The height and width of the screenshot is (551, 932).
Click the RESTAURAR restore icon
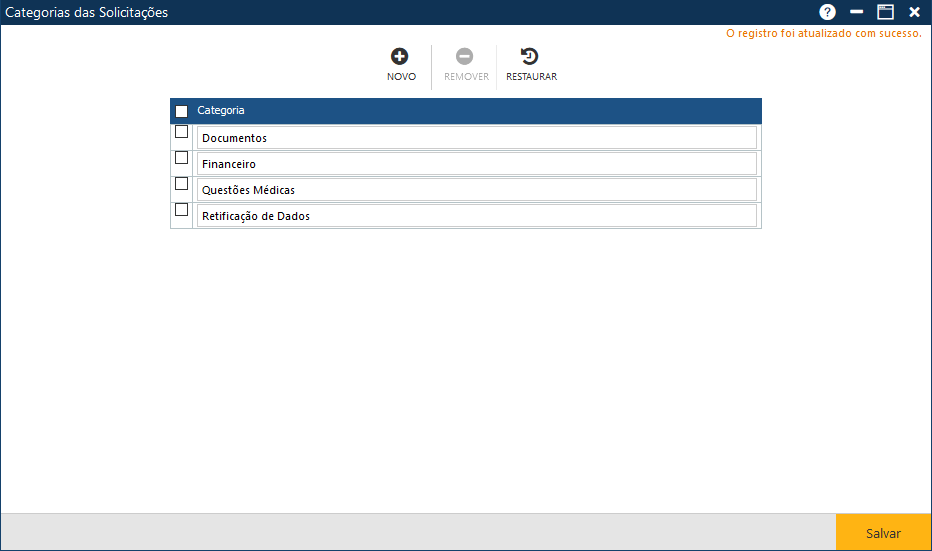(530, 57)
